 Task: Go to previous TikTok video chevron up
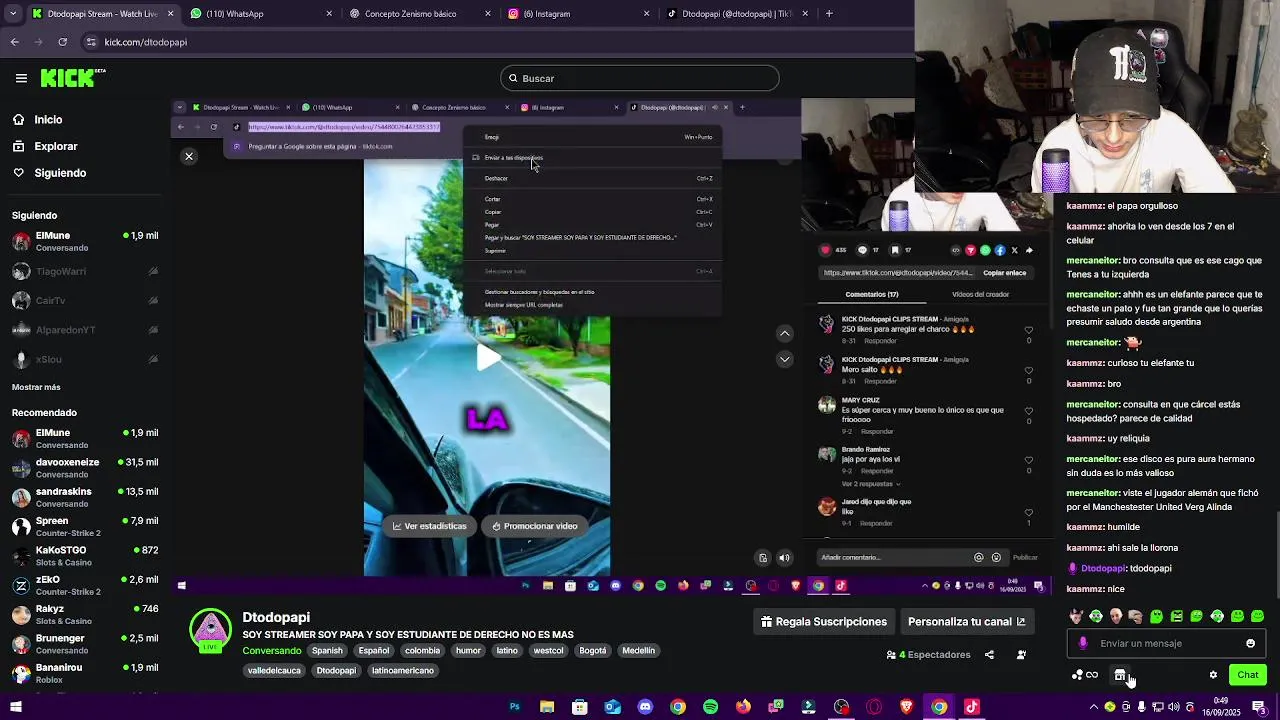pyautogui.click(x=785, y=333)
